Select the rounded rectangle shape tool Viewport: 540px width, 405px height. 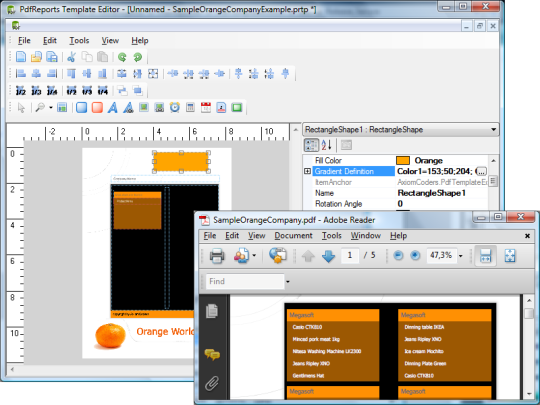click(82, 107)
